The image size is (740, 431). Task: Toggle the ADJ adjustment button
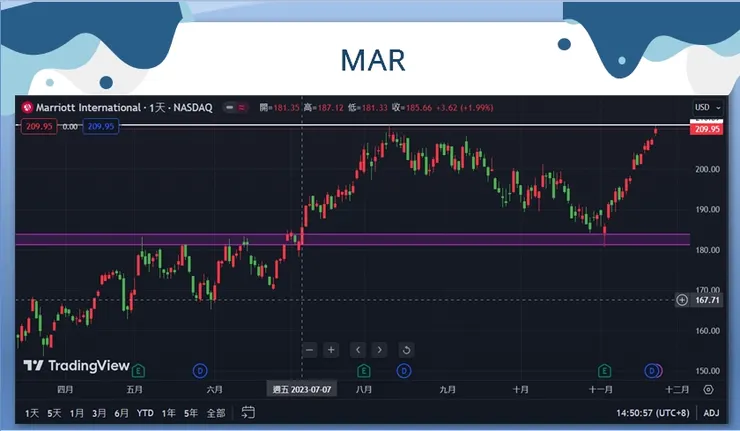[x=711, y=413]
